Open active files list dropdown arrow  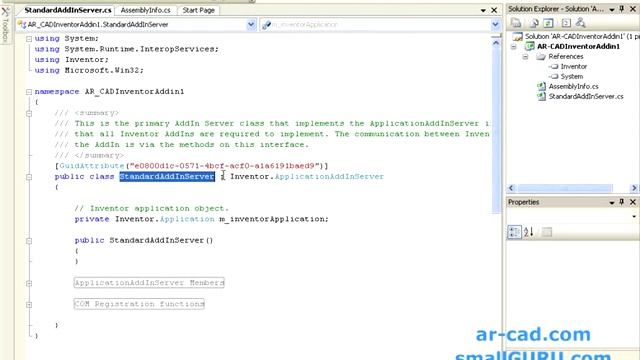pos(483,10)
